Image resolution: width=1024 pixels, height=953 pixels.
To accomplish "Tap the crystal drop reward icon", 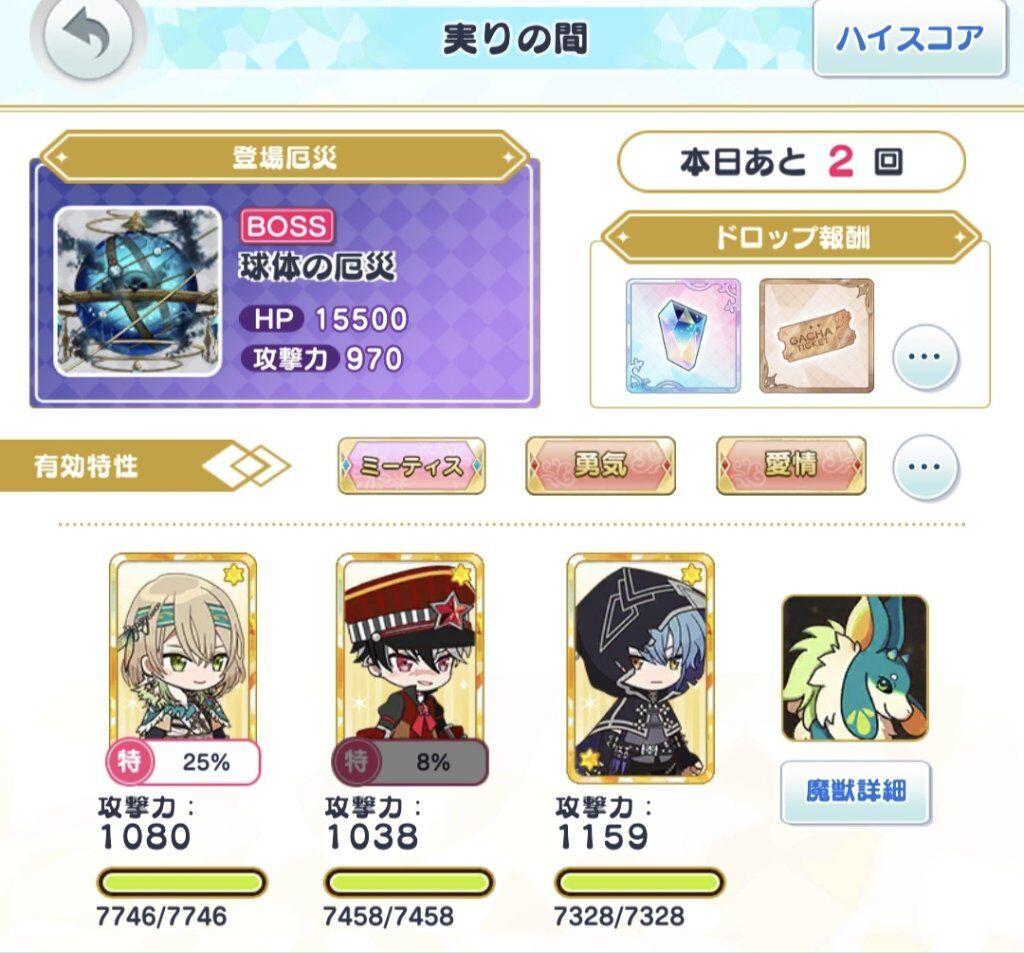I will tap(683, 336).
